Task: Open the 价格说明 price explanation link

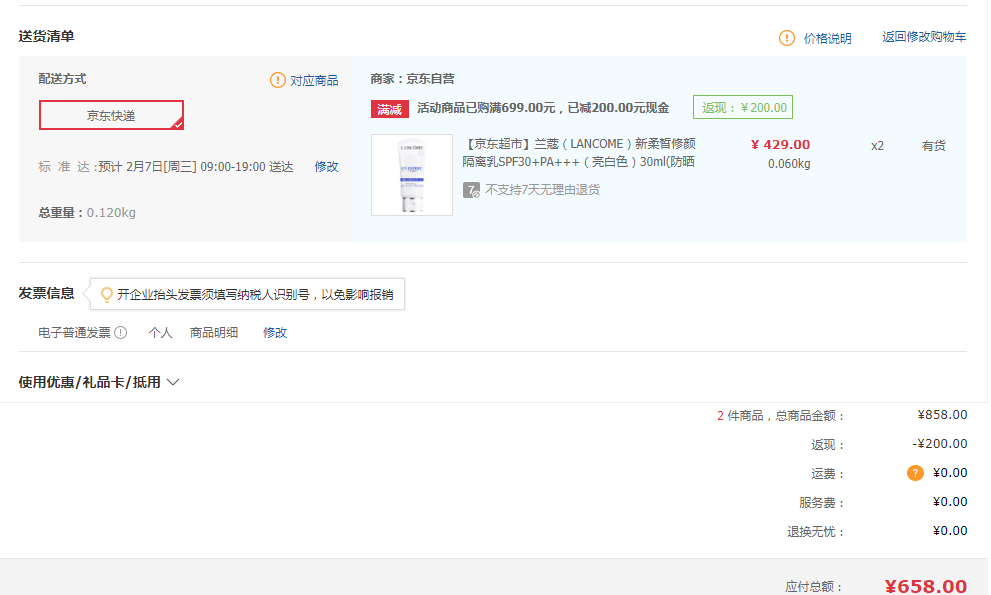Action: pyautogui.click(x=827, y=39)
